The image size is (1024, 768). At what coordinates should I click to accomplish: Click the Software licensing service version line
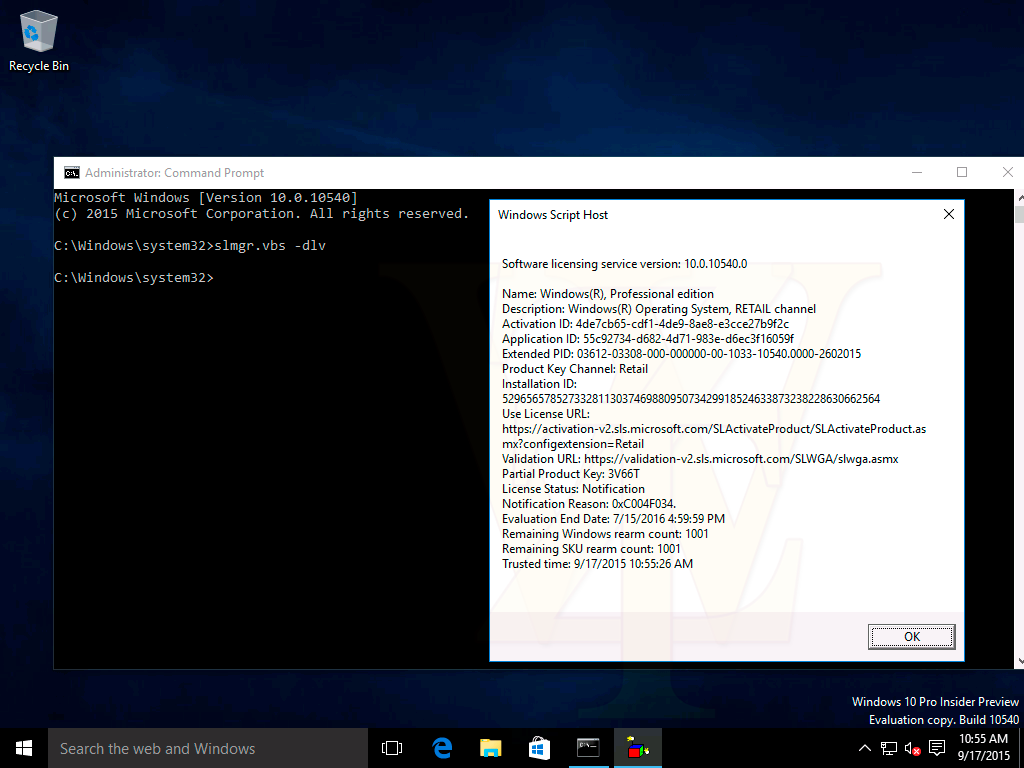click(624, 264)
